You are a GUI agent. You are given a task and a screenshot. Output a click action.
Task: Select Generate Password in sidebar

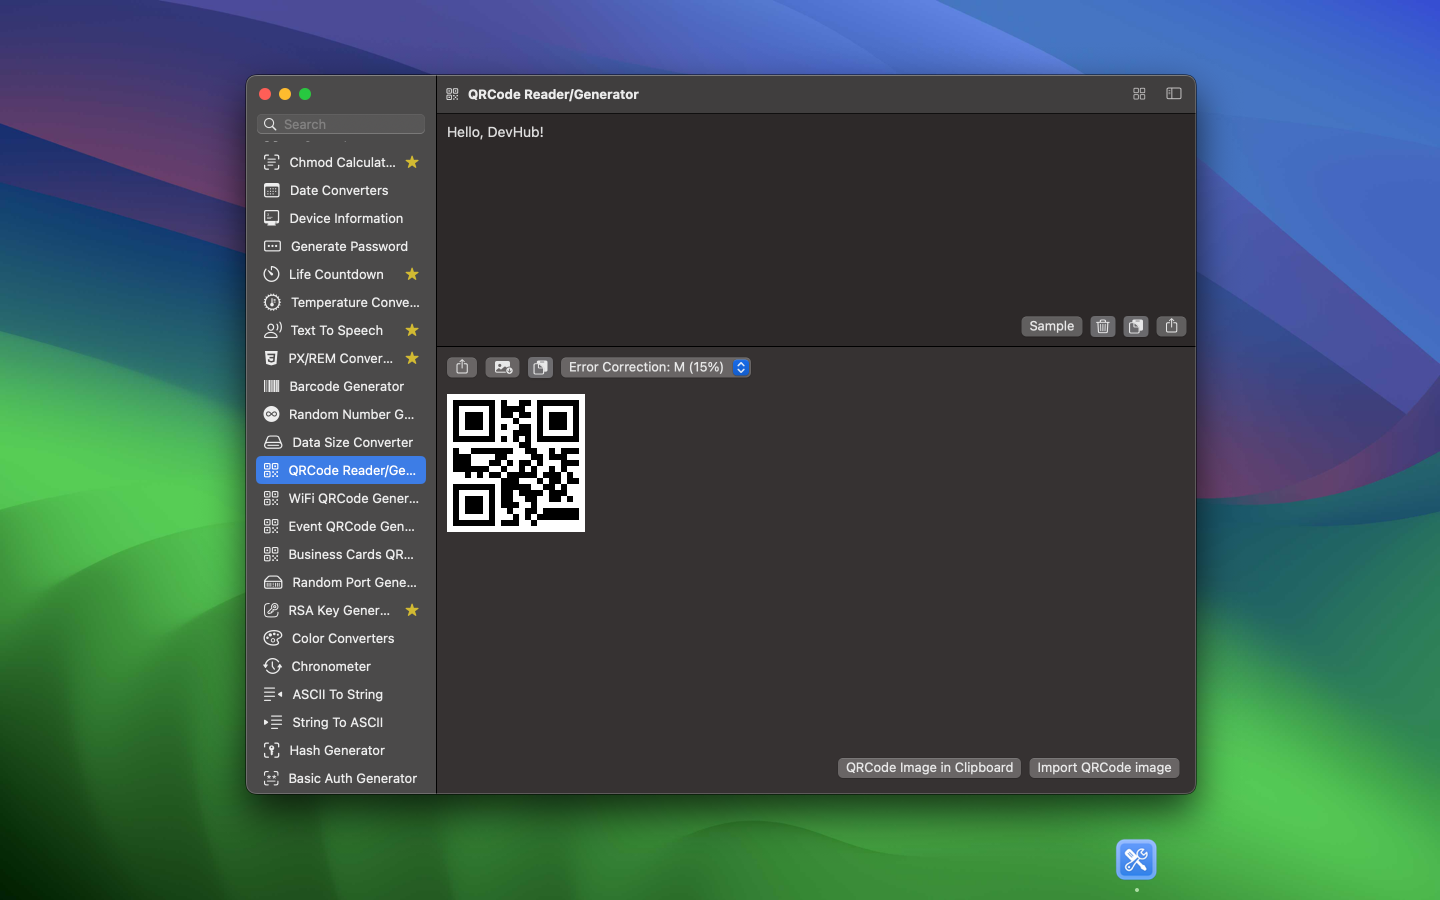(341, 246)
